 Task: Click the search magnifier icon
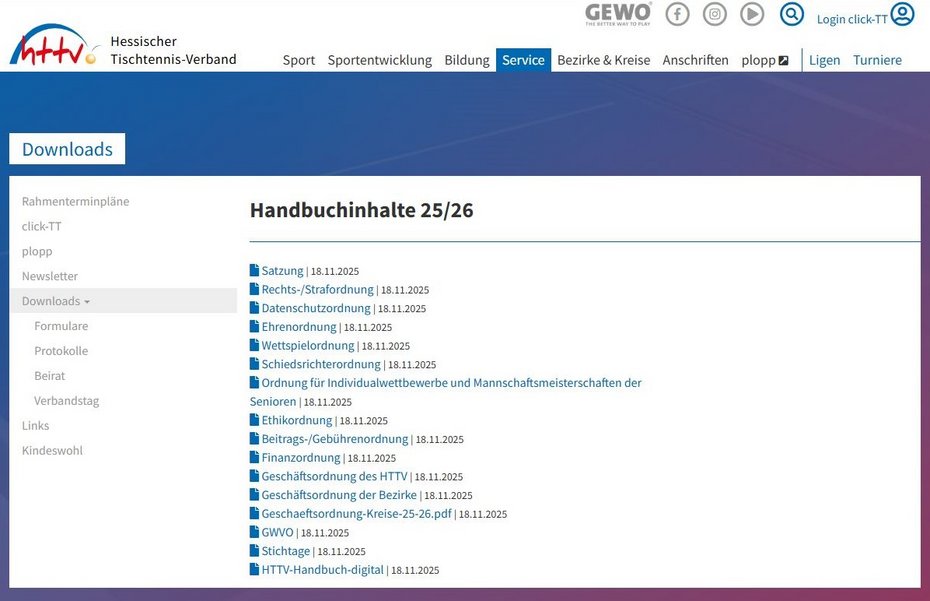[x=792, y=14]
